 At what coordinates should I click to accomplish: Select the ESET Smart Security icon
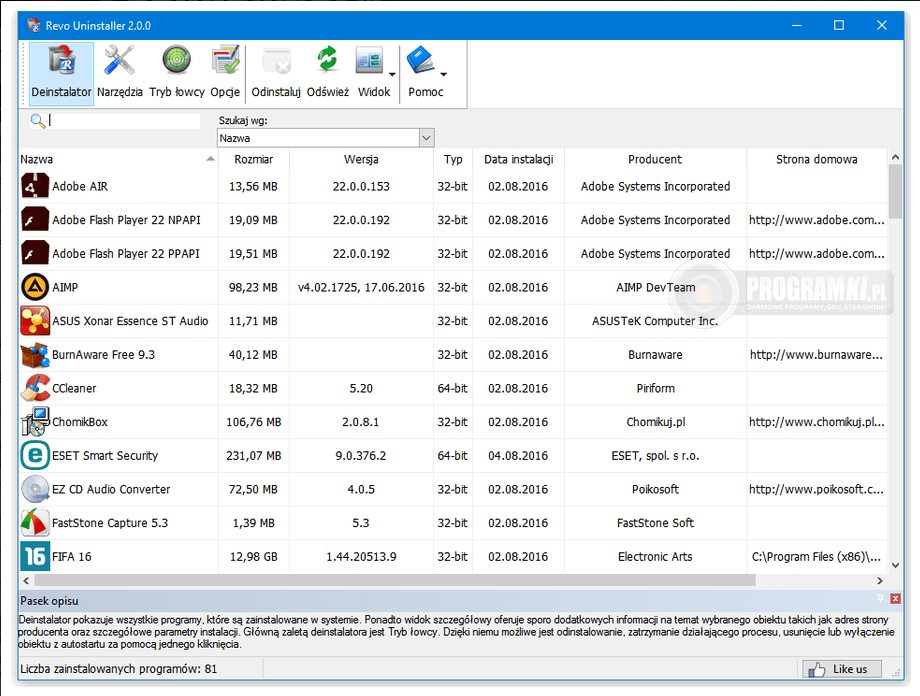tap(35, 455)
